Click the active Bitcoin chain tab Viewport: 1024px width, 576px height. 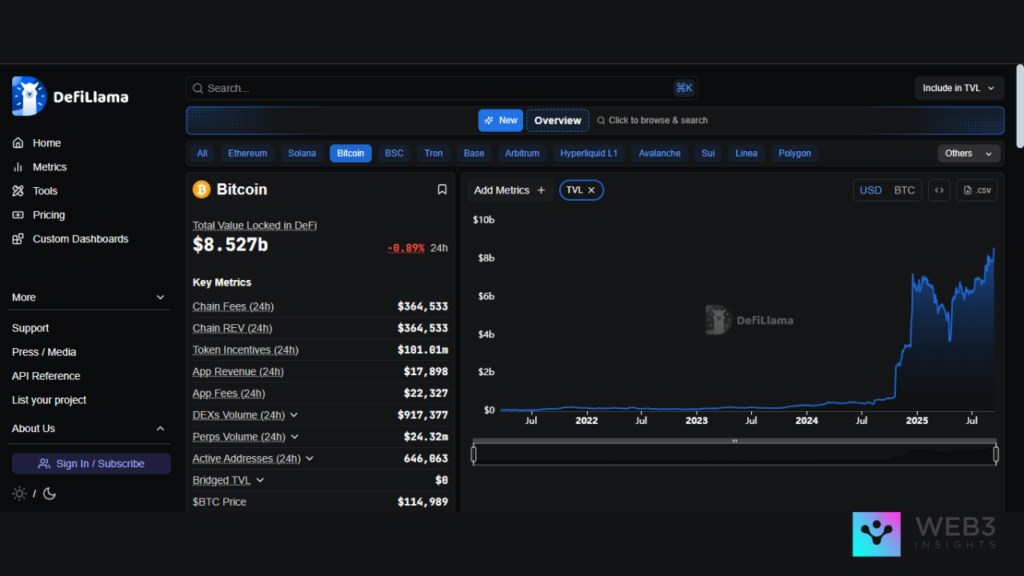pyautogui.click(x=351, y=153)
